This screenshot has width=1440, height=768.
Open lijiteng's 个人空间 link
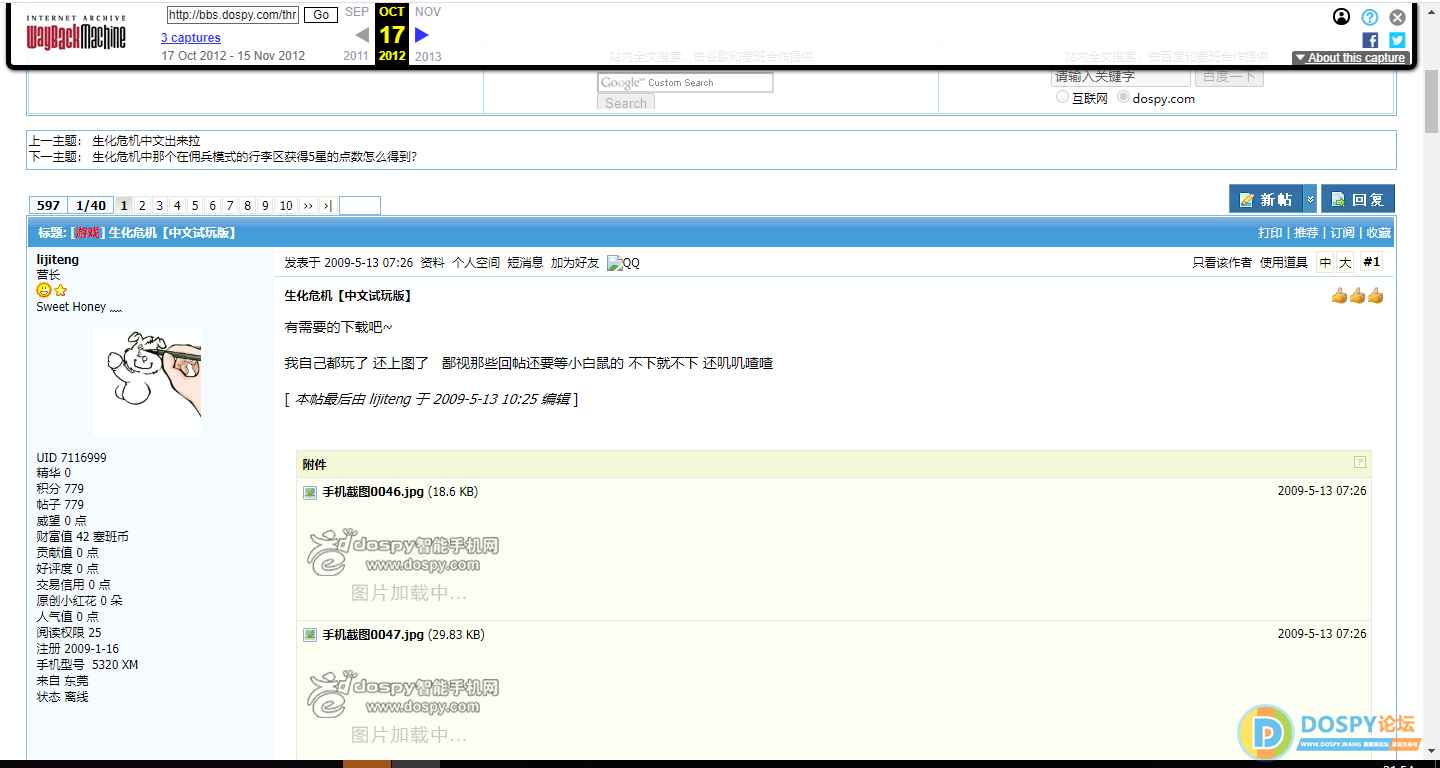pos(476,262)
